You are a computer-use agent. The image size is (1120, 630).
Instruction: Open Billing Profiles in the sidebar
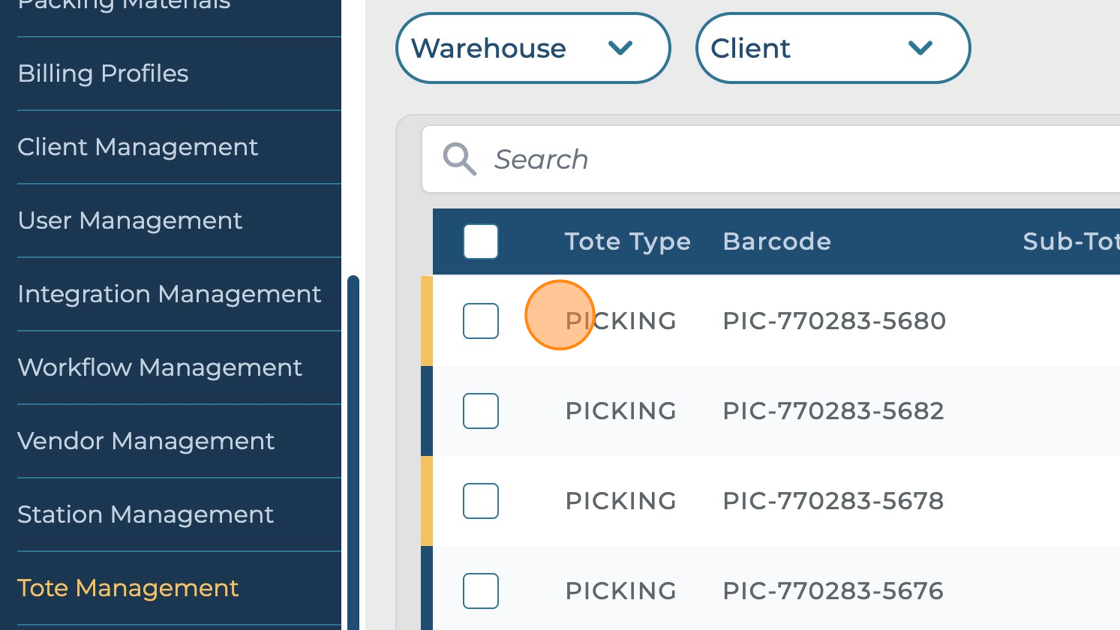pos(103,74)
